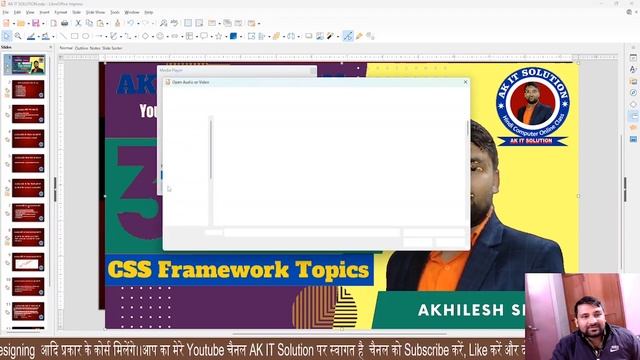Image resolution: width=640 pixels, height=360 pixels.
Task: Click the Stars and Banners icon
Action: click(x=218, y=36)
